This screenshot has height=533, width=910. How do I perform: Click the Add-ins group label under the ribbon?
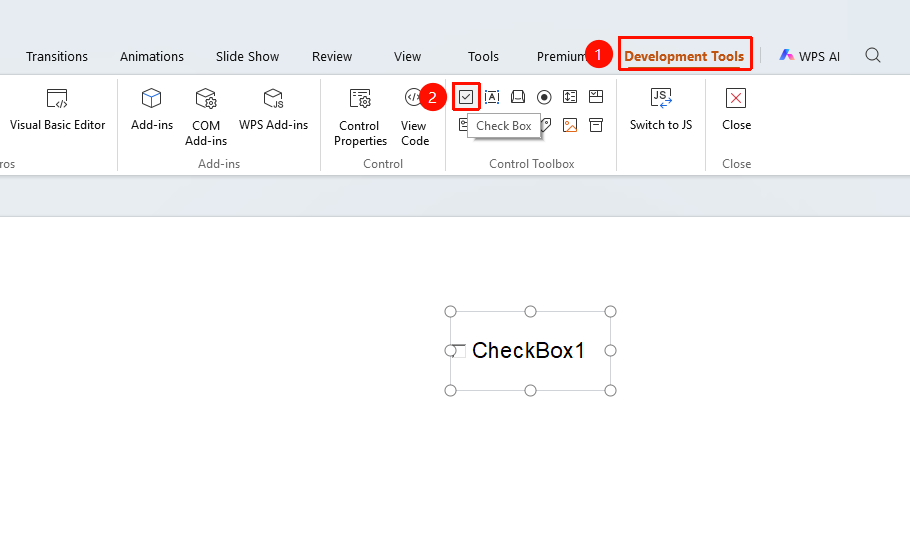219,164
